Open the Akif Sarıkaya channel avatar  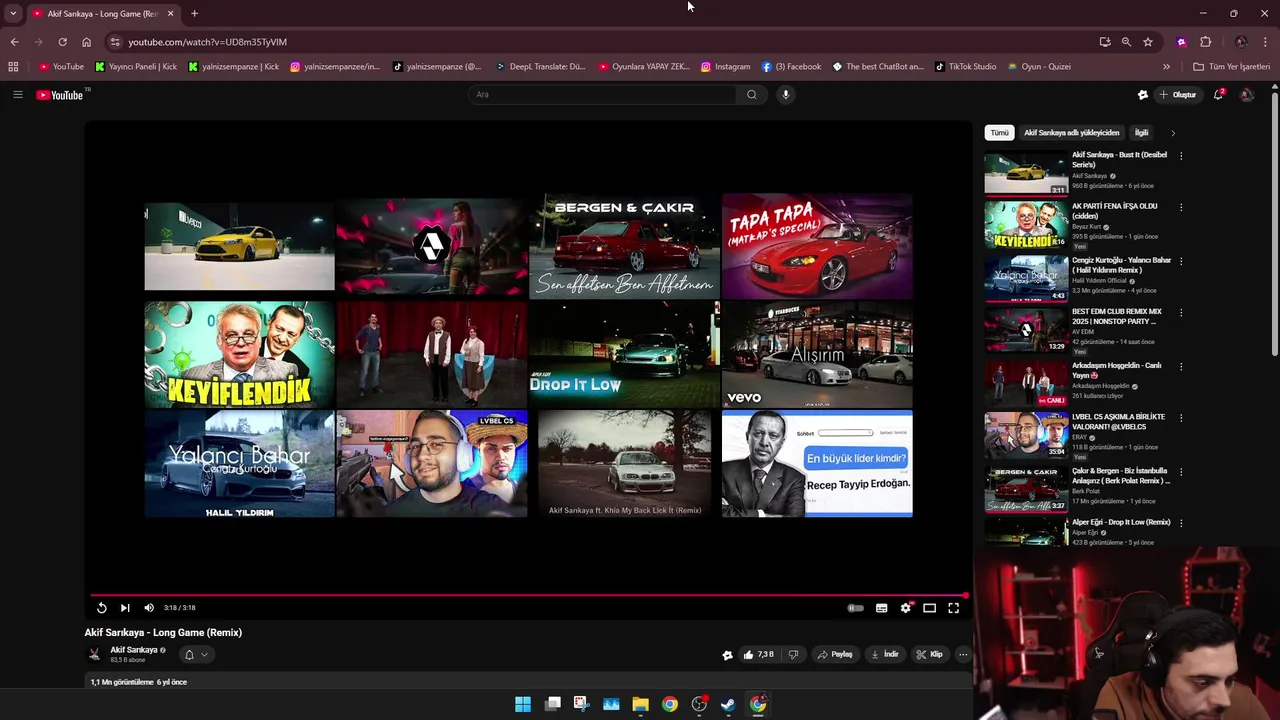94,655
